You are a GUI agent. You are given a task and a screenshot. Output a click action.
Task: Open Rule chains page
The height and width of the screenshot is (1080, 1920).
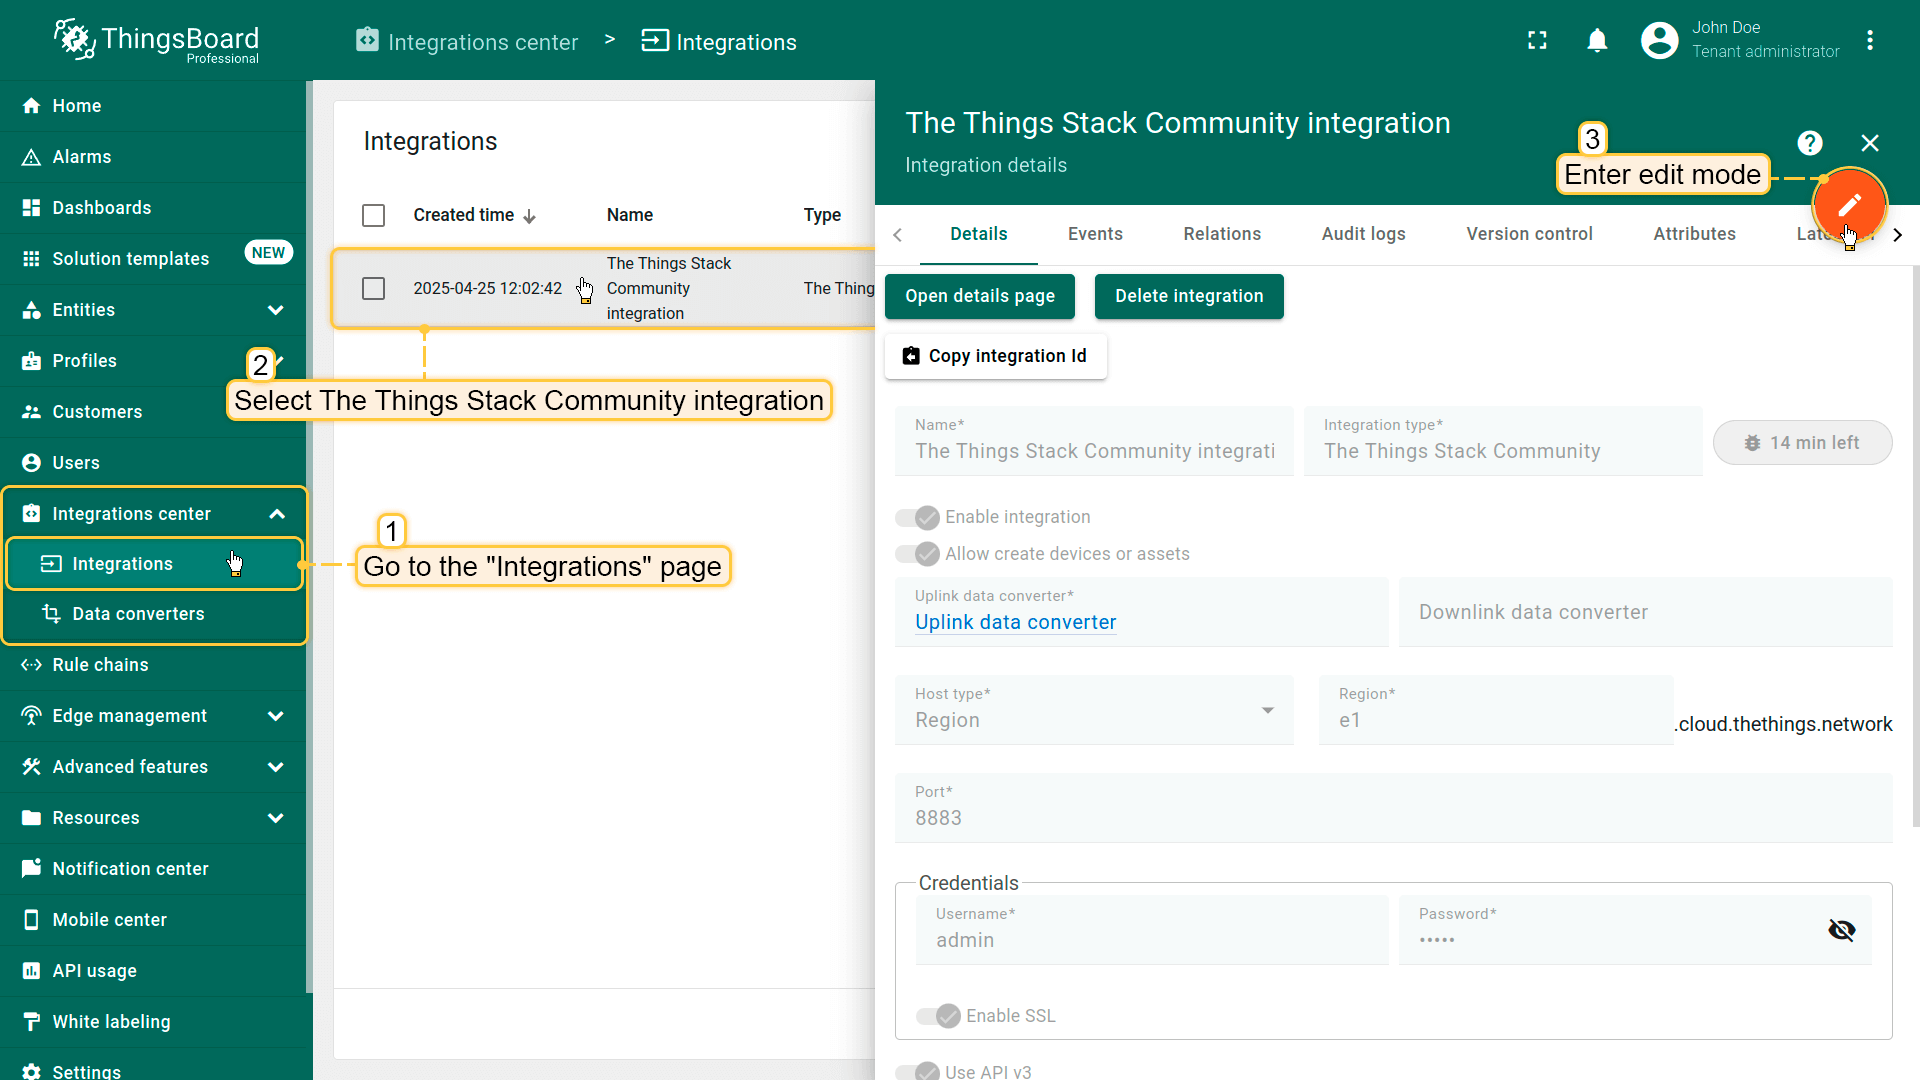click(100, 665)
